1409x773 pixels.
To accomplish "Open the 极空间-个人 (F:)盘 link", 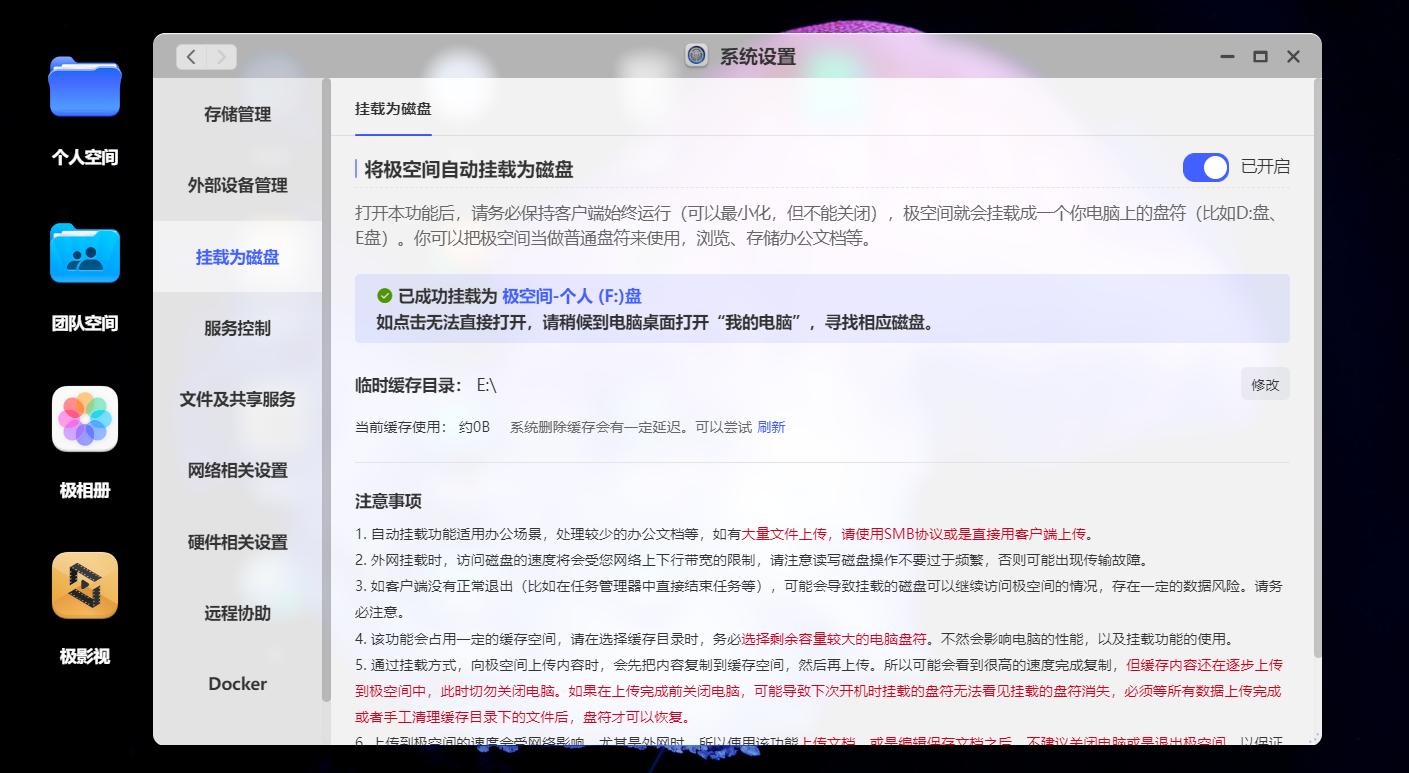I will pyautogui.click(x=572, y=296).
